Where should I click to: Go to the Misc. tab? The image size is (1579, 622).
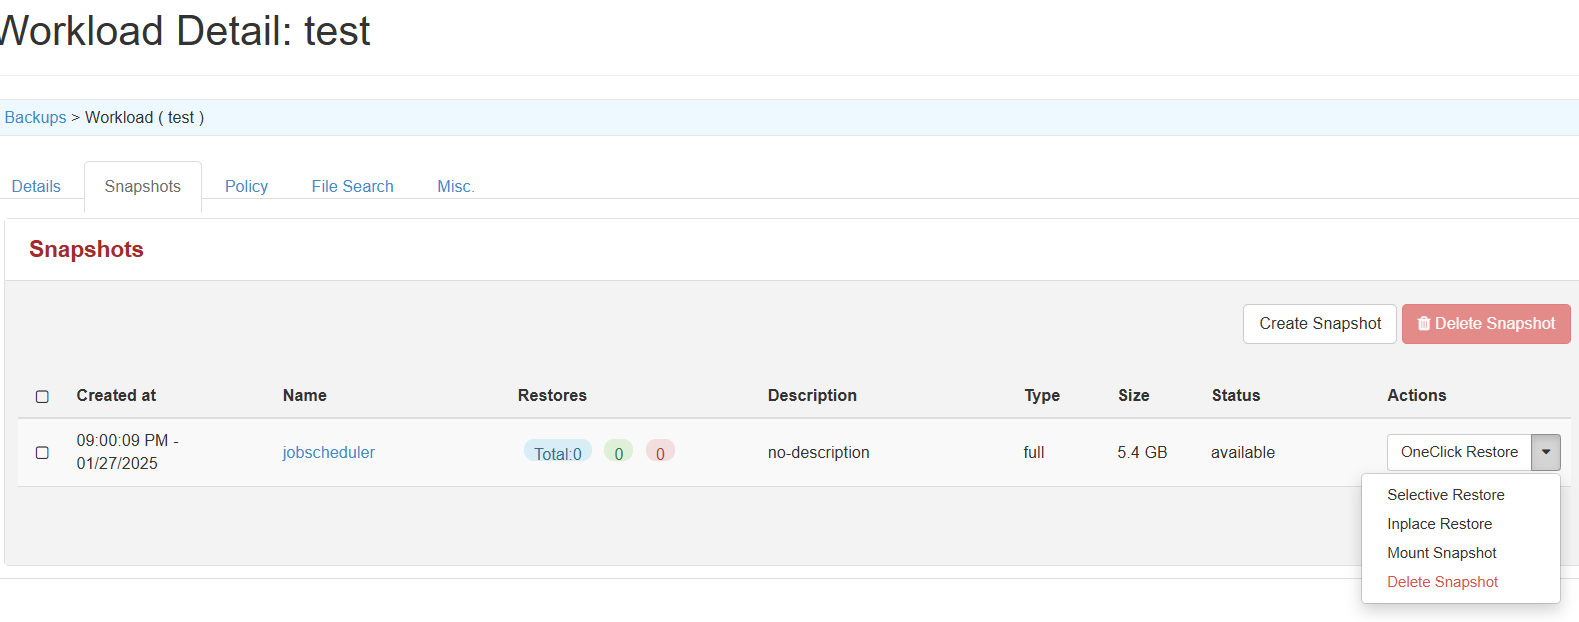coord(456,186)
